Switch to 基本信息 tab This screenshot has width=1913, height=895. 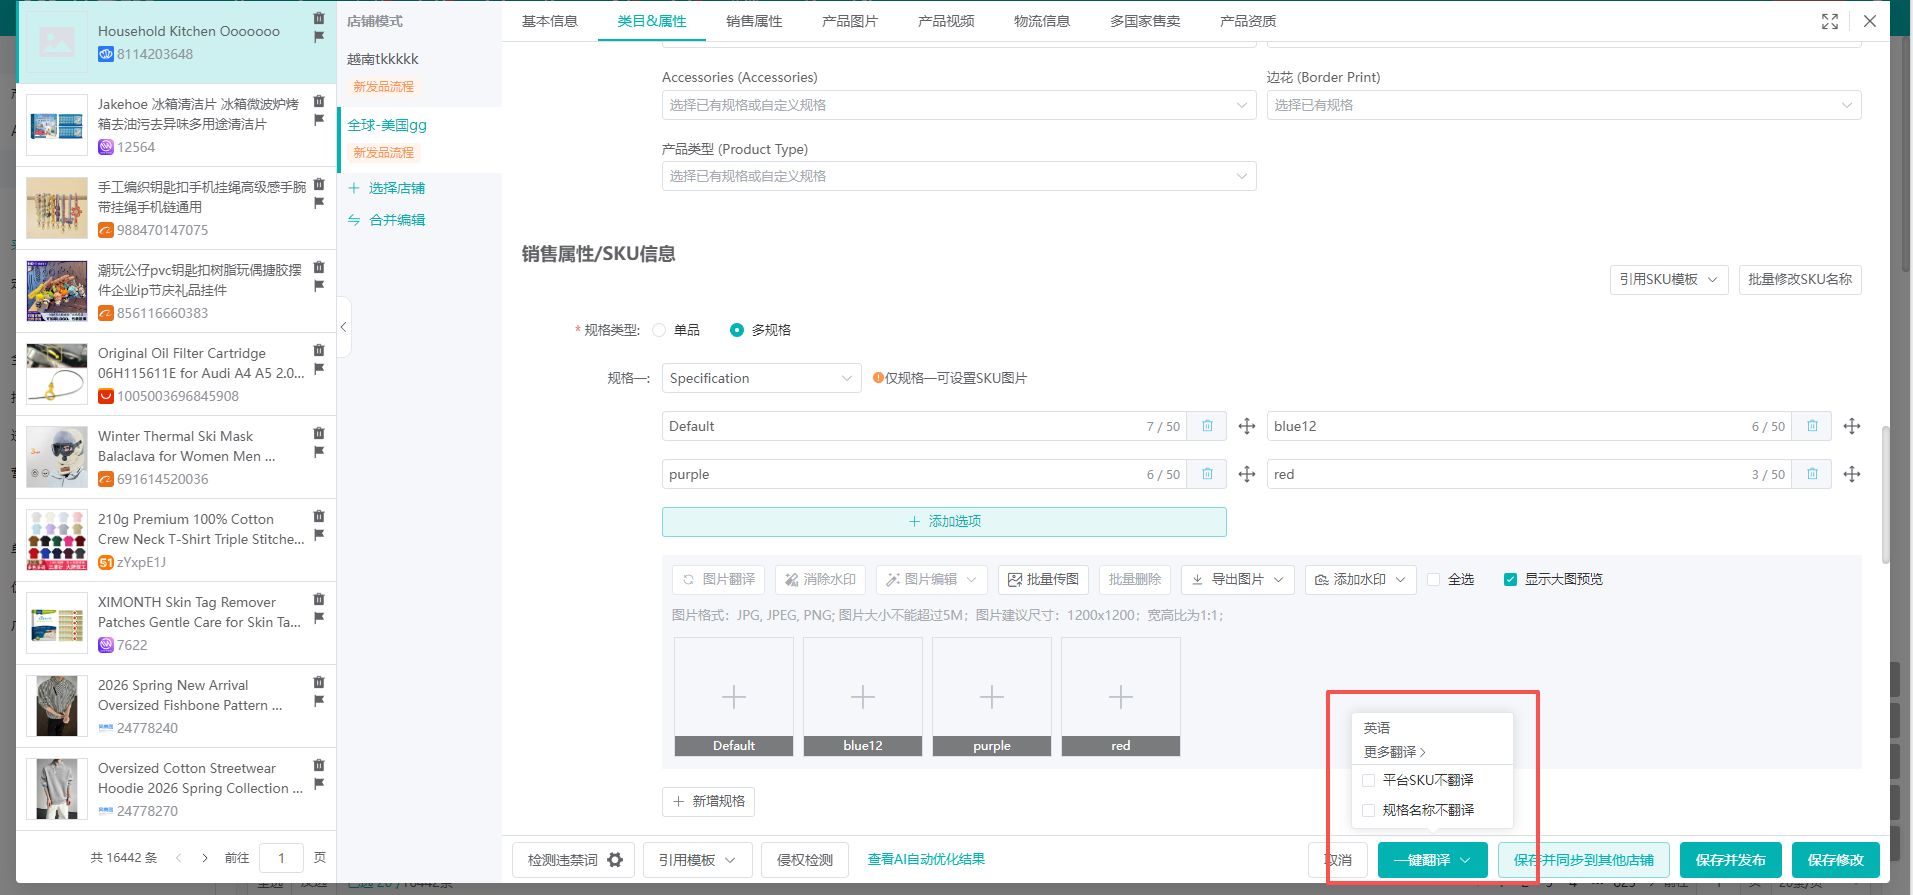click(549, 21)
